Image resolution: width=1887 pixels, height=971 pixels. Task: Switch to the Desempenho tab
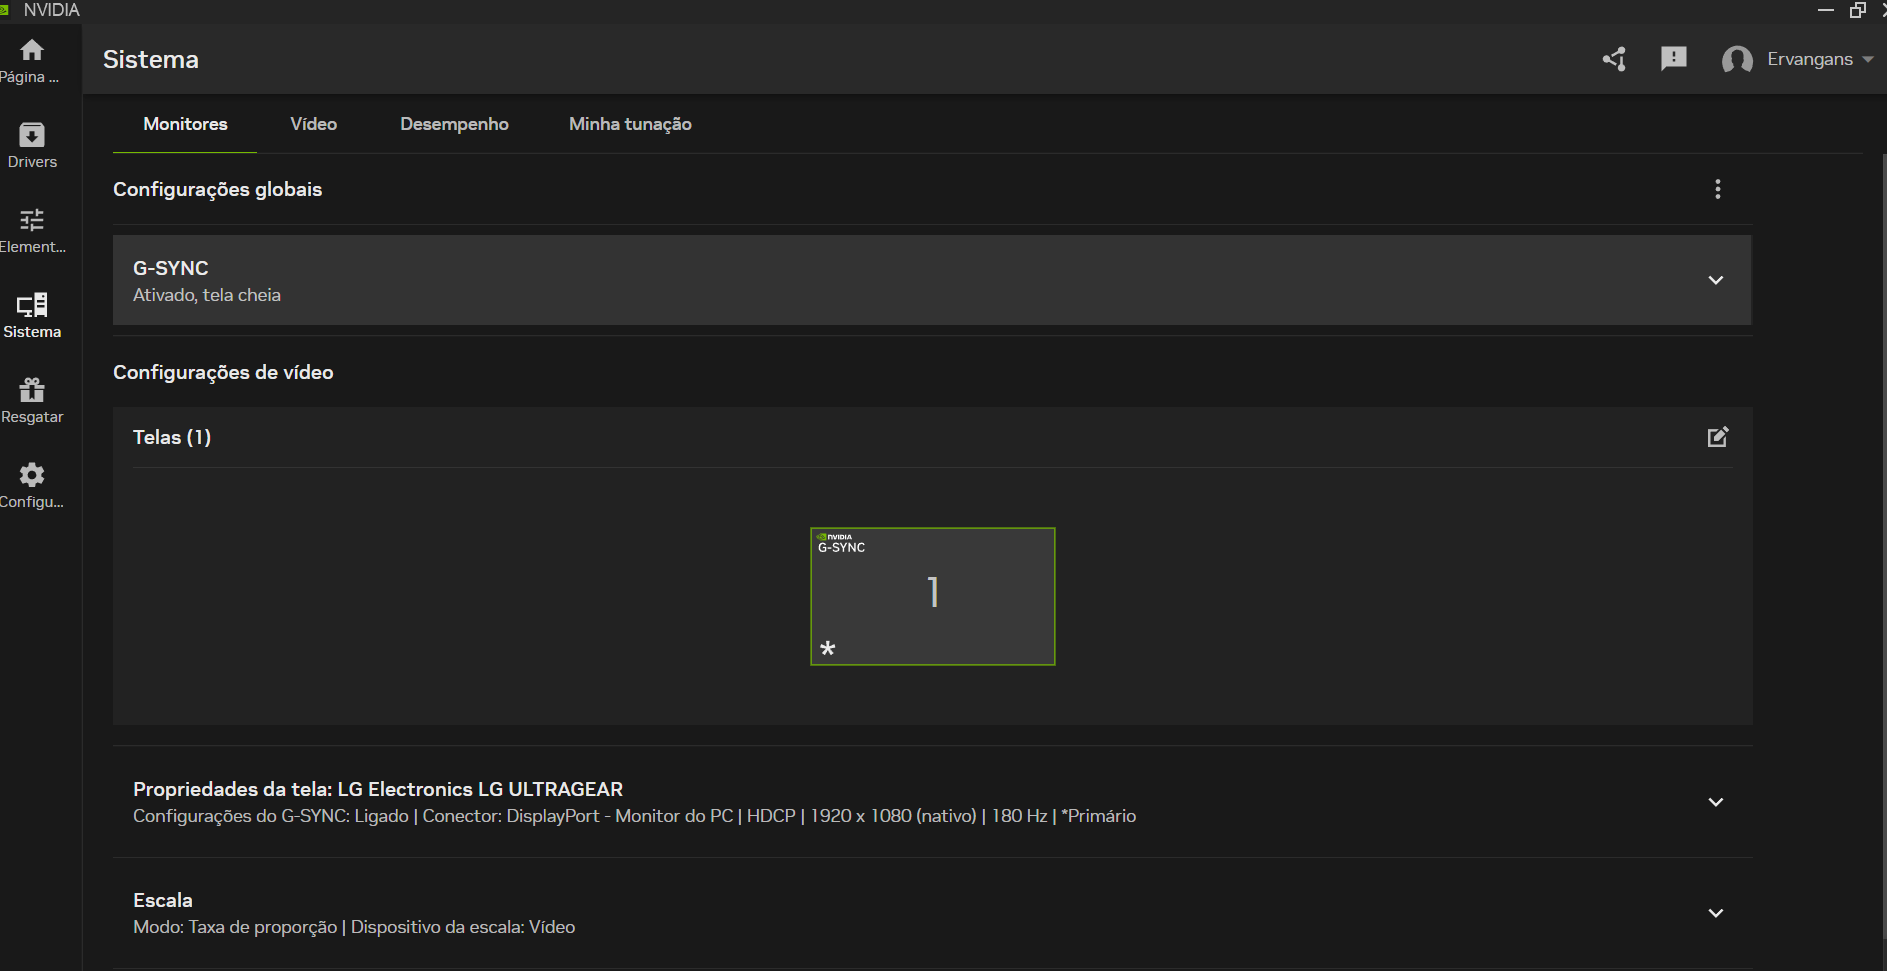coord(454,124)
